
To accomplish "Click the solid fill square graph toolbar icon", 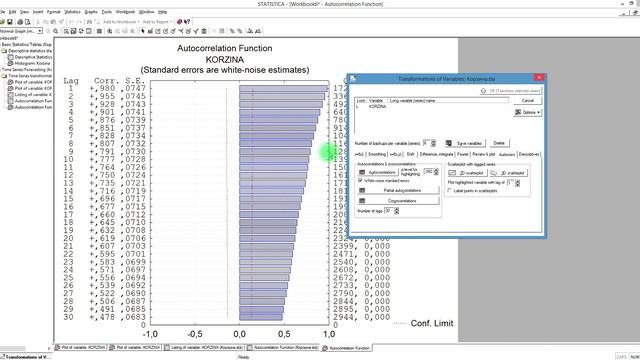I will 99,31.
